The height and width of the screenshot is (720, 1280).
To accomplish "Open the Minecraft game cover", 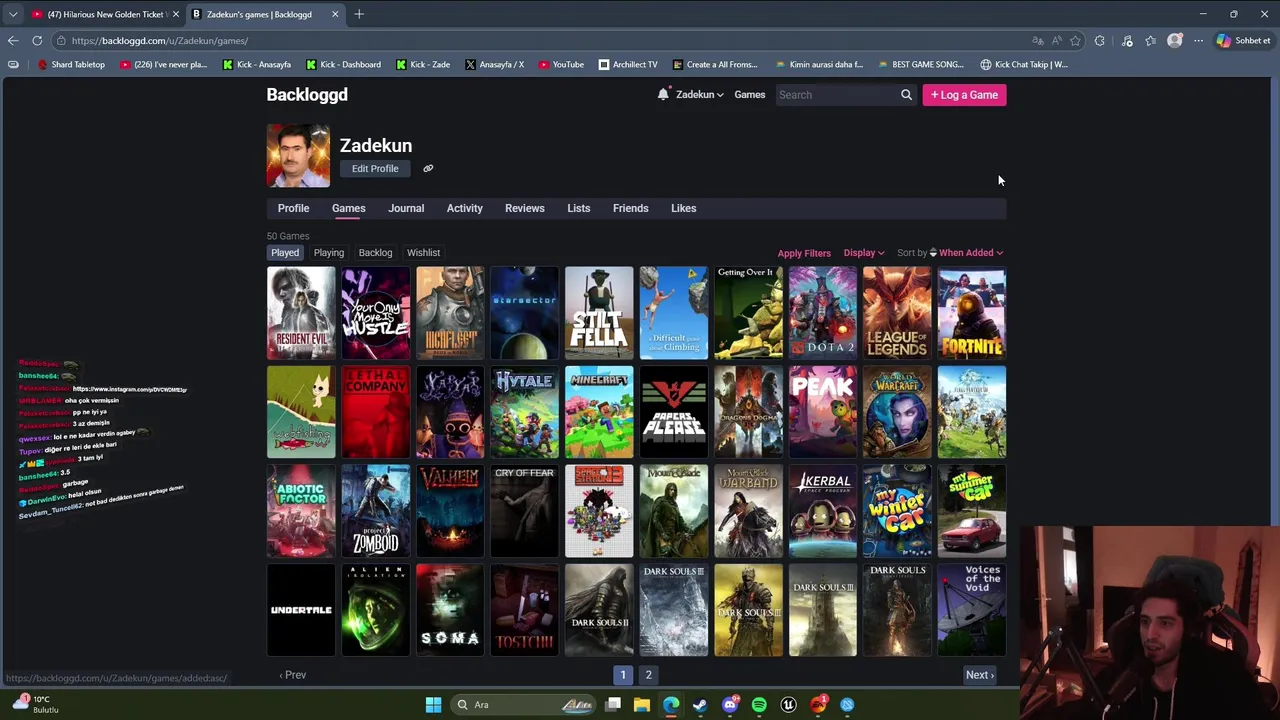I will [599, 412].
